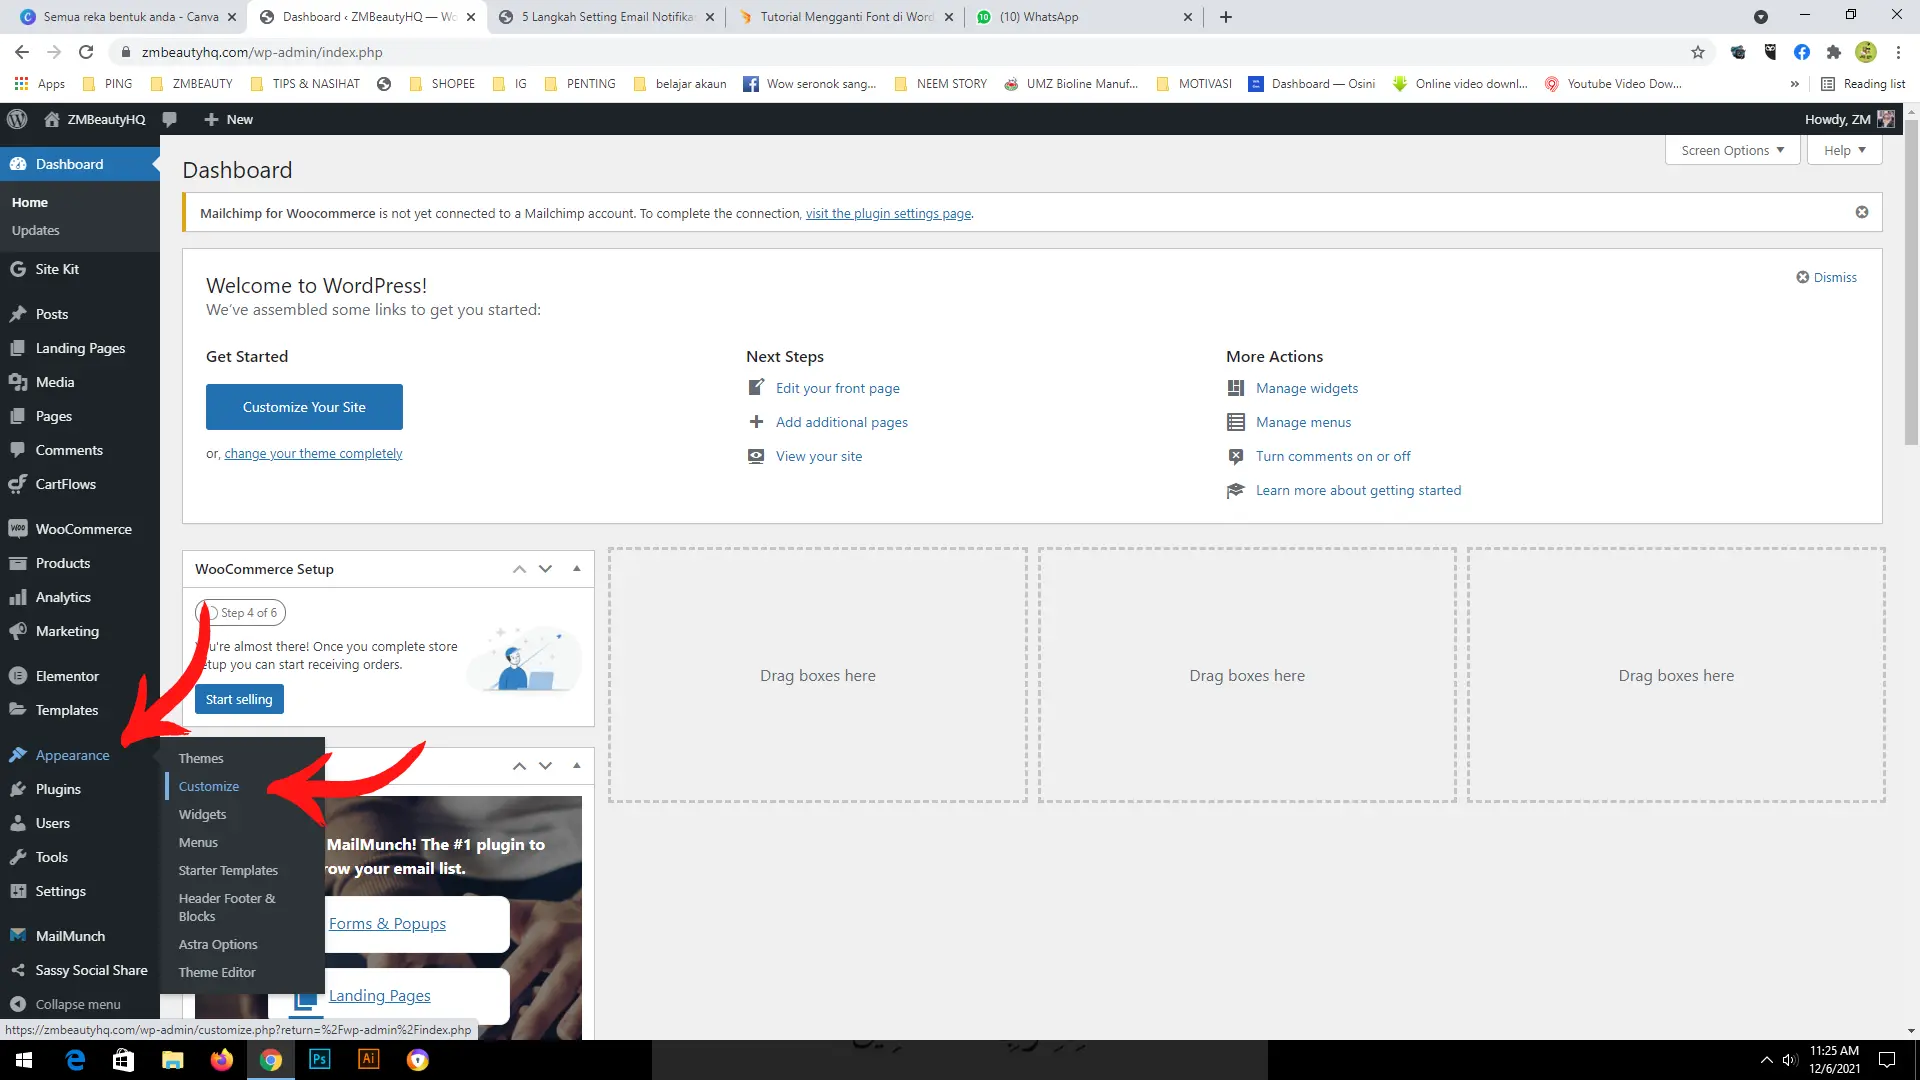Open Illustrator from the taskbar

[x=369, y=1059]
